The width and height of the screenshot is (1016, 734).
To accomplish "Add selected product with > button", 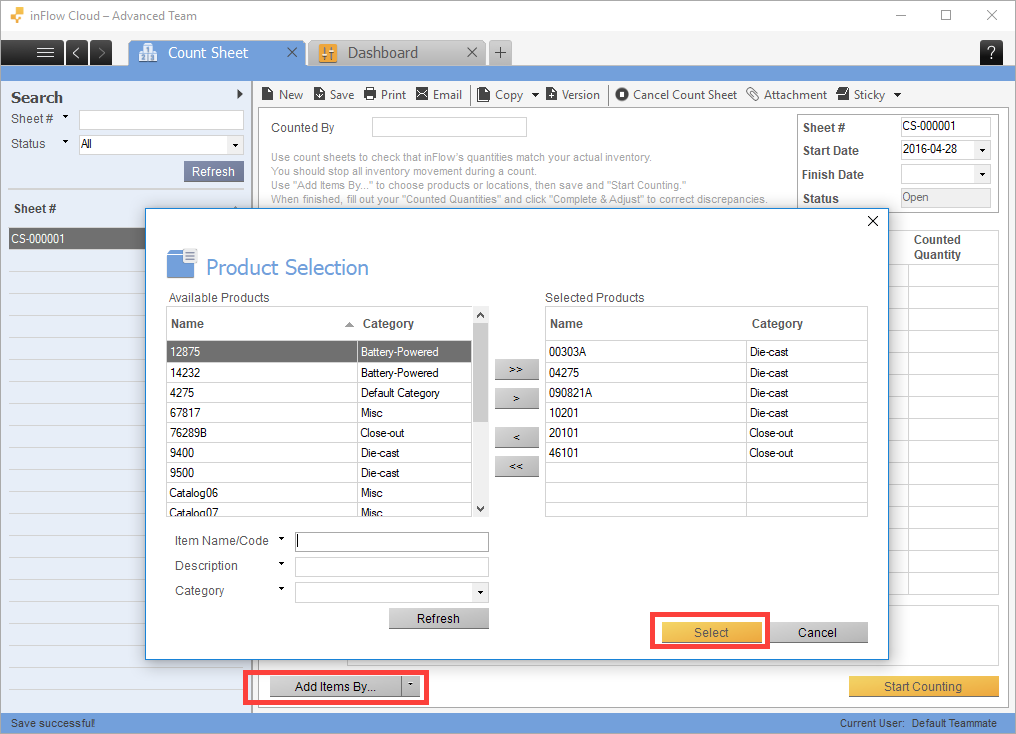I will click(516, 398).
